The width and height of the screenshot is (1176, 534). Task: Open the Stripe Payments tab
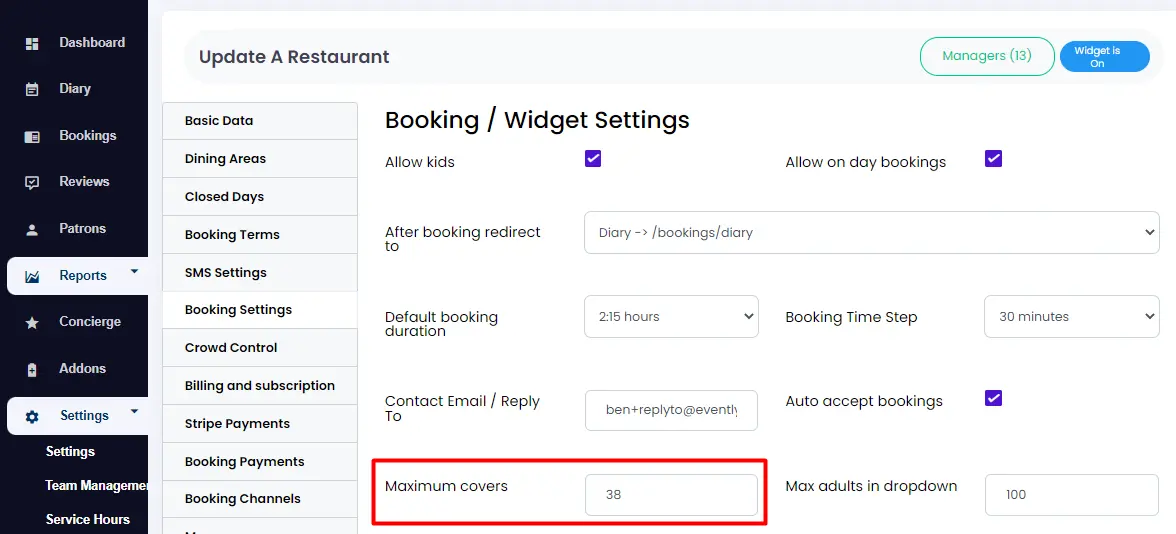[x=260, y=424]
